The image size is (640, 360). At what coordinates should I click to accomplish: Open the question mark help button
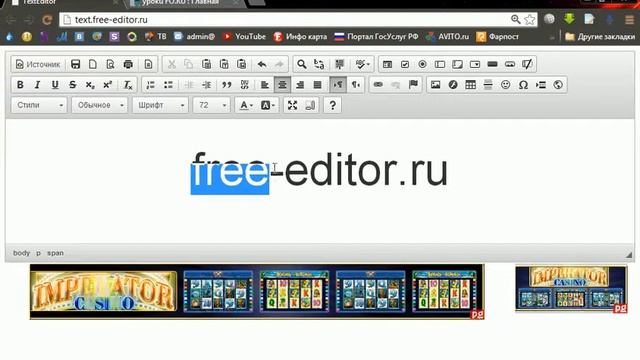click(x=333, y=105)
